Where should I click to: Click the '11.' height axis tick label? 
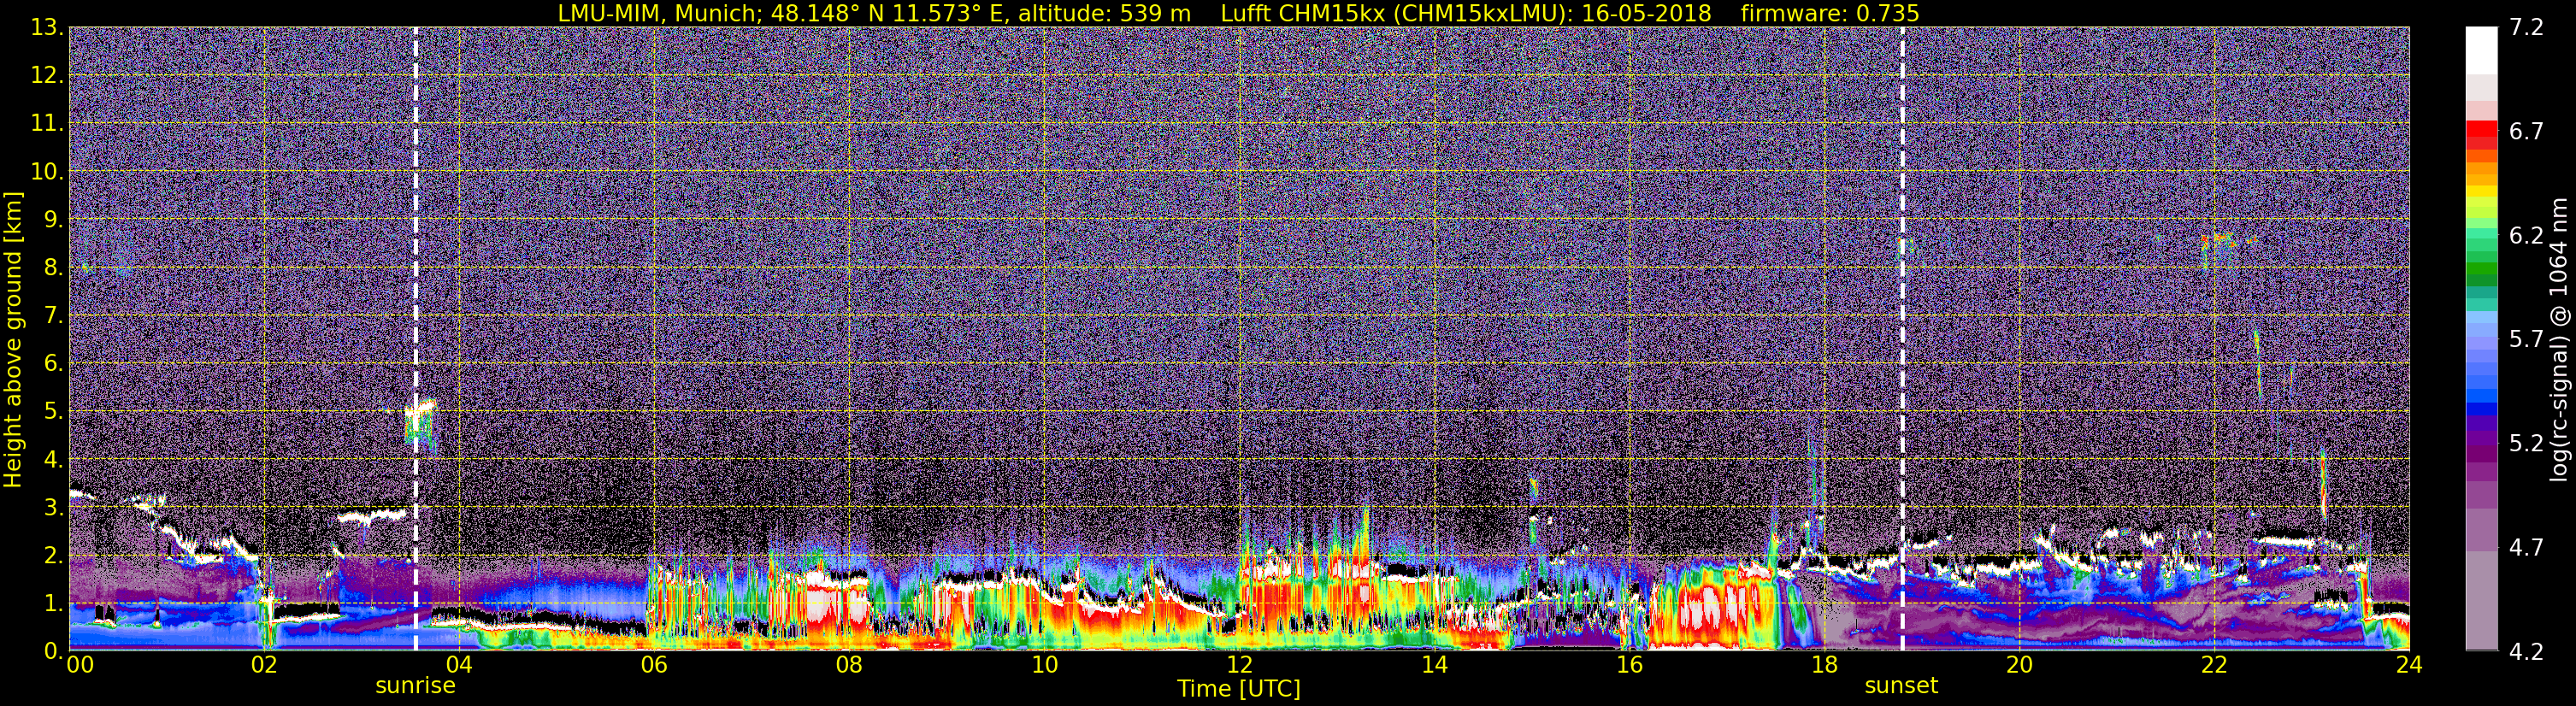click(x=46, y=123)
